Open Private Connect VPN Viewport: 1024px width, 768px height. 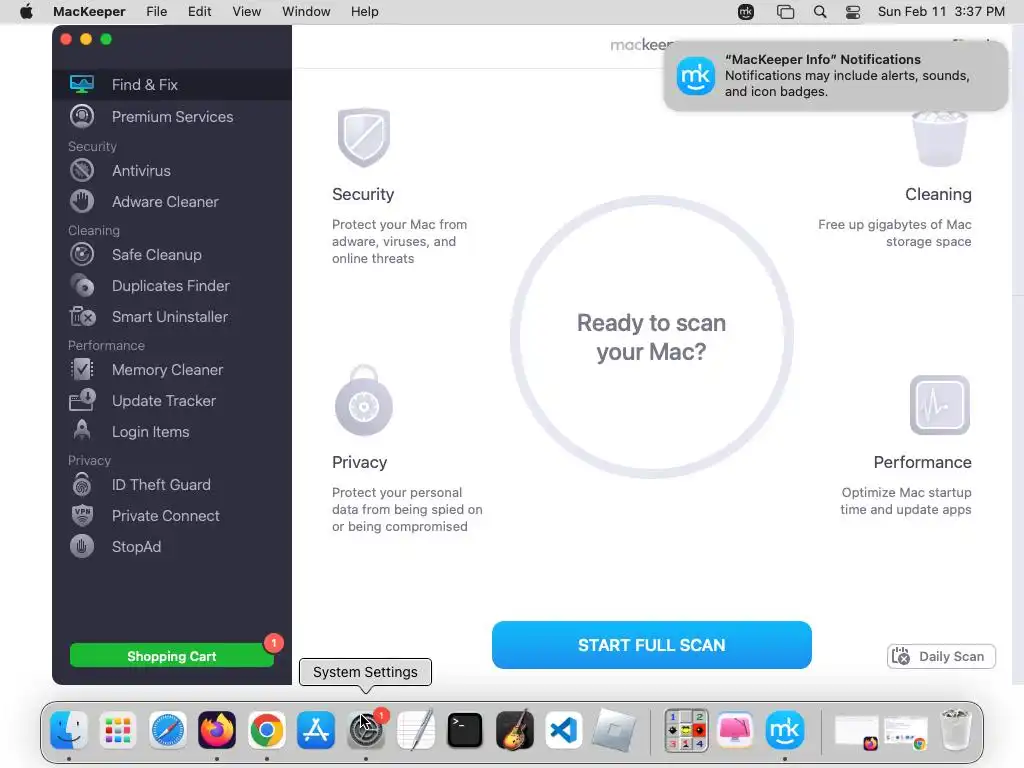coord(172,515)
